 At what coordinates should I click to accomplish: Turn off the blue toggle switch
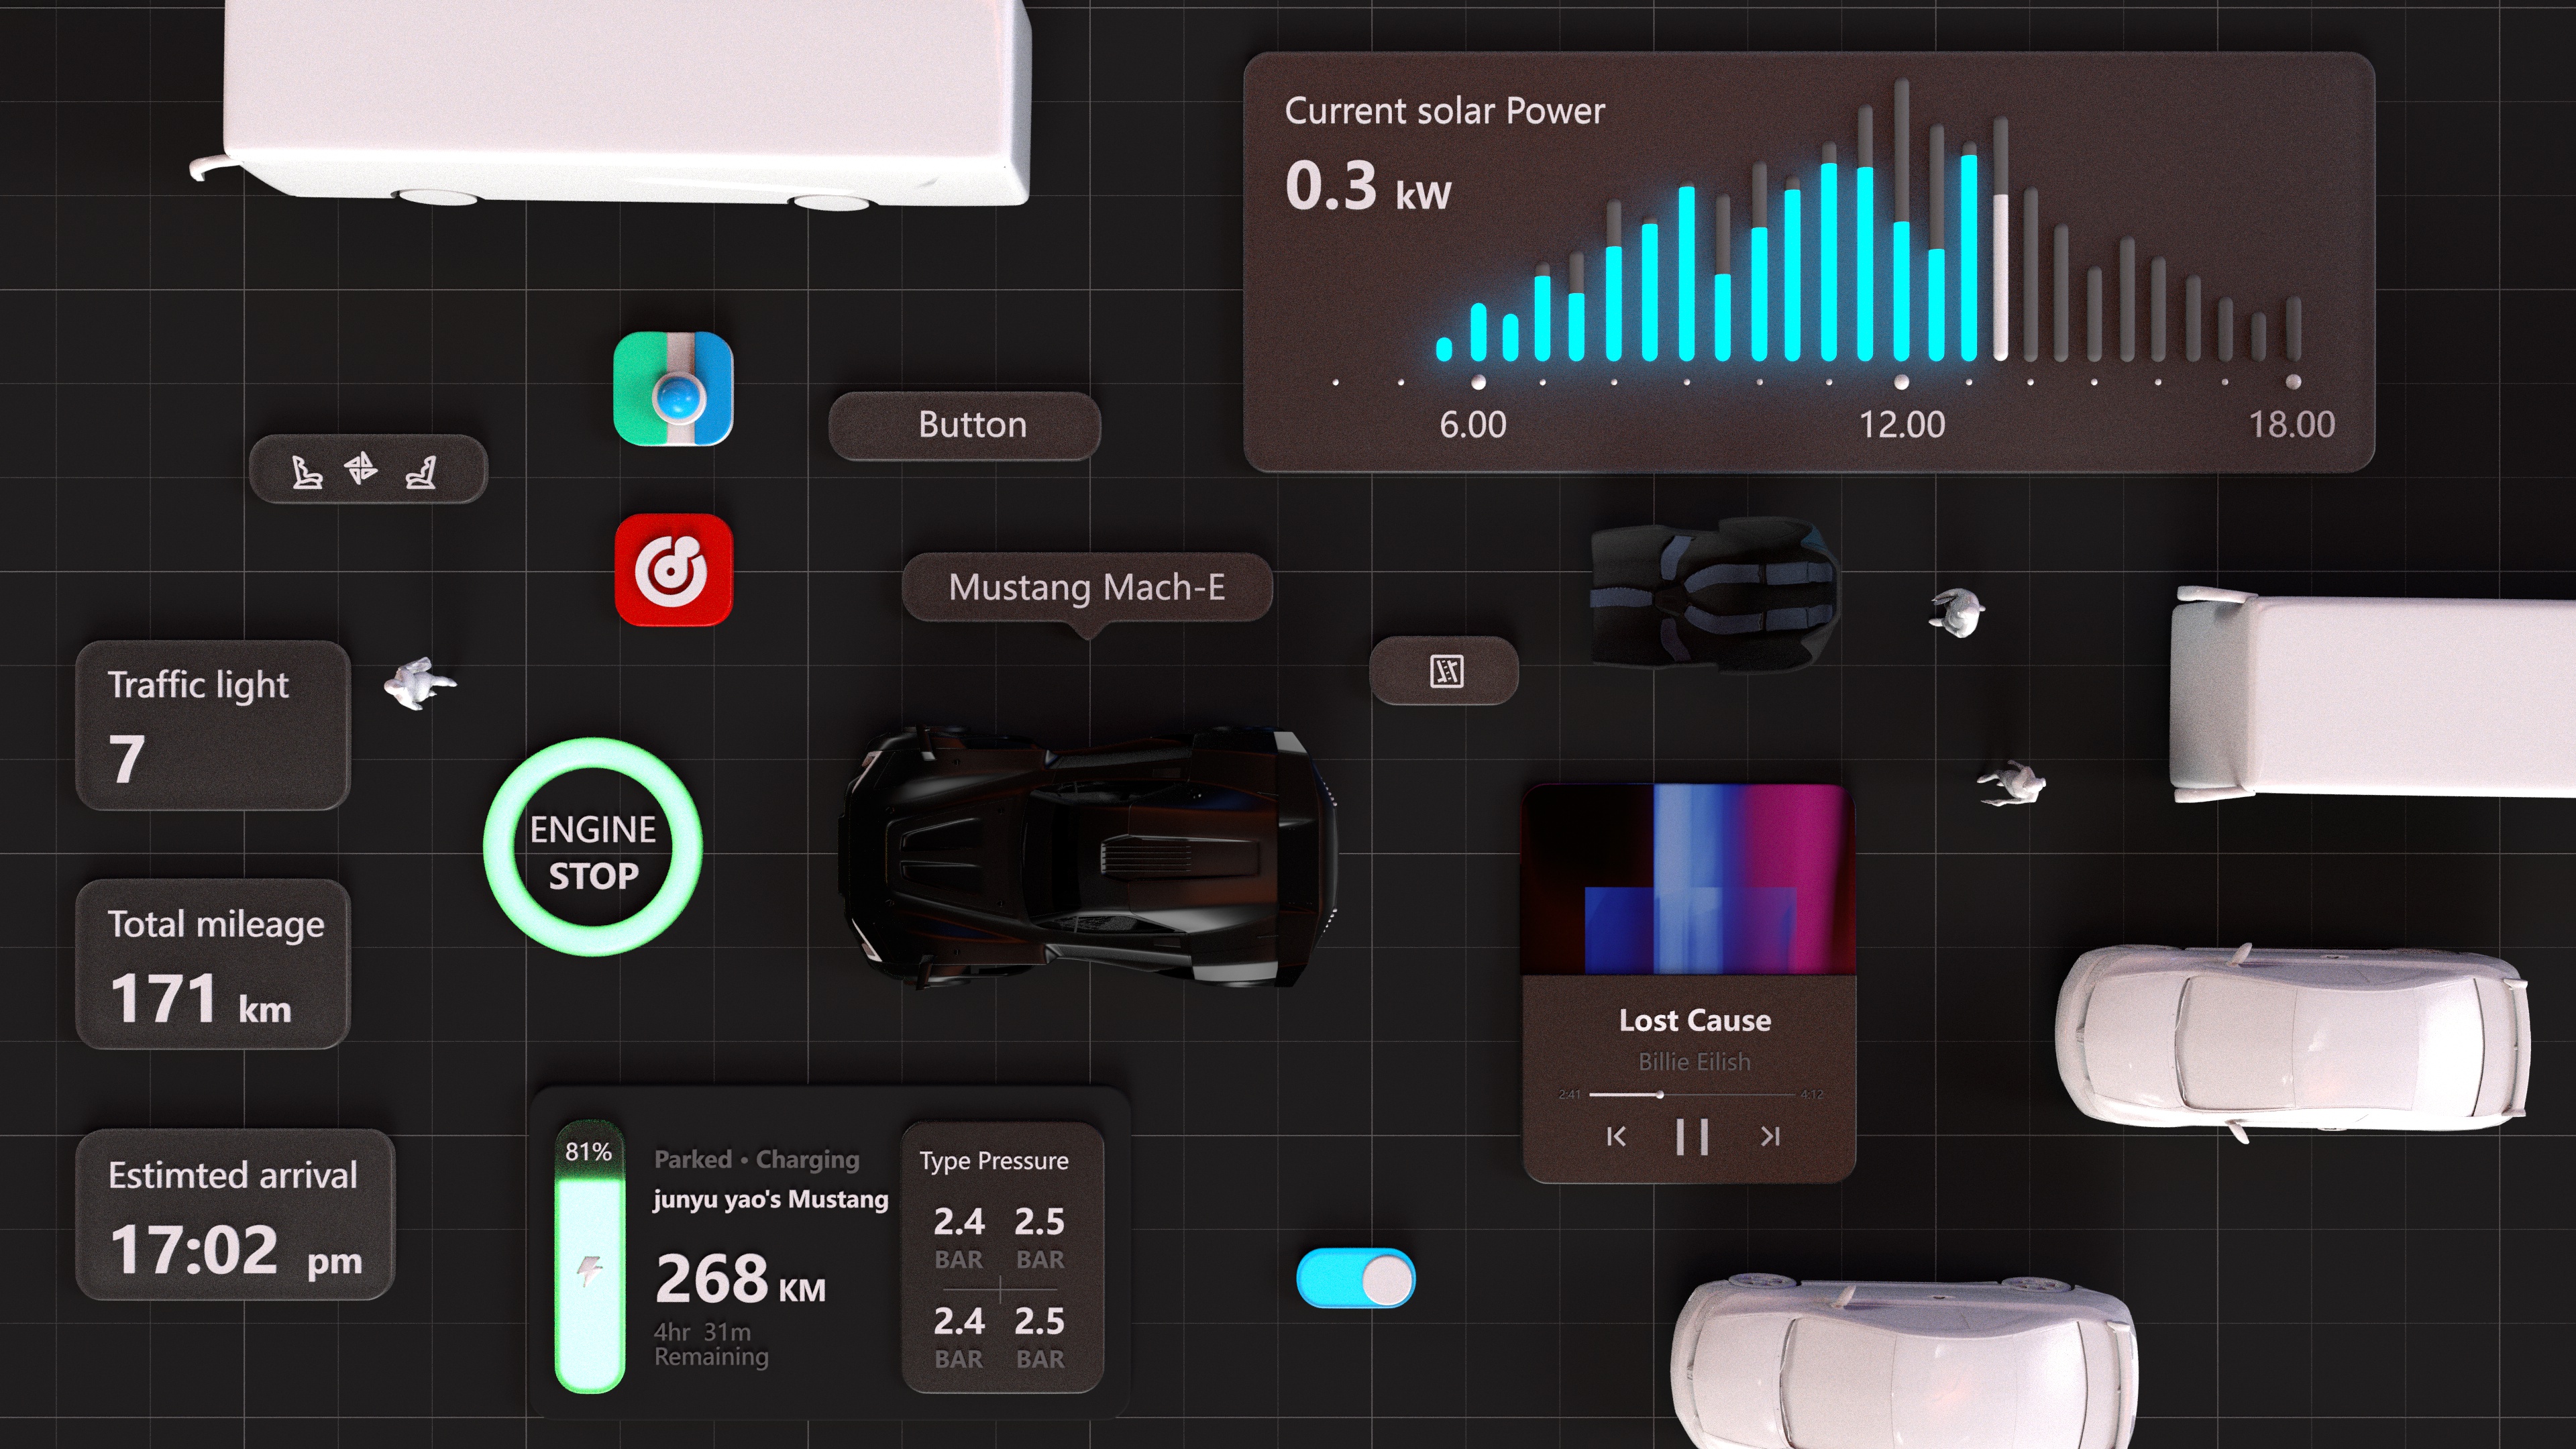(1356, 1278)
